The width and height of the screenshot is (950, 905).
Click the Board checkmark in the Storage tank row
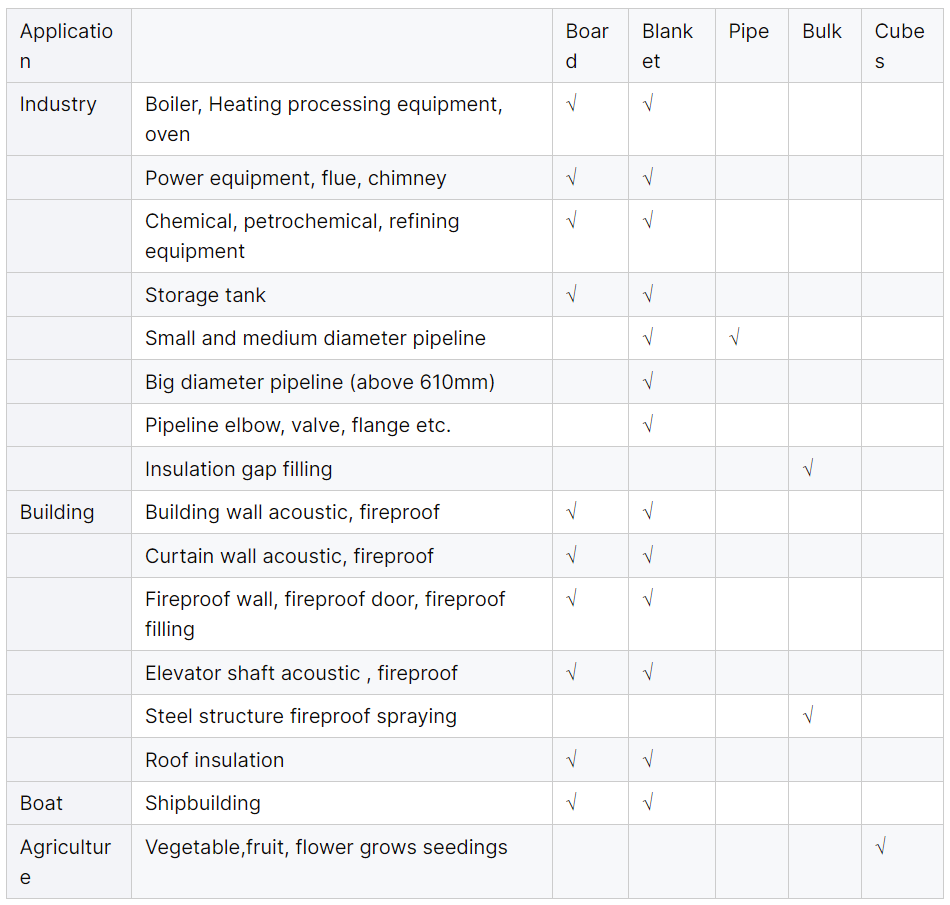(571, 295)
